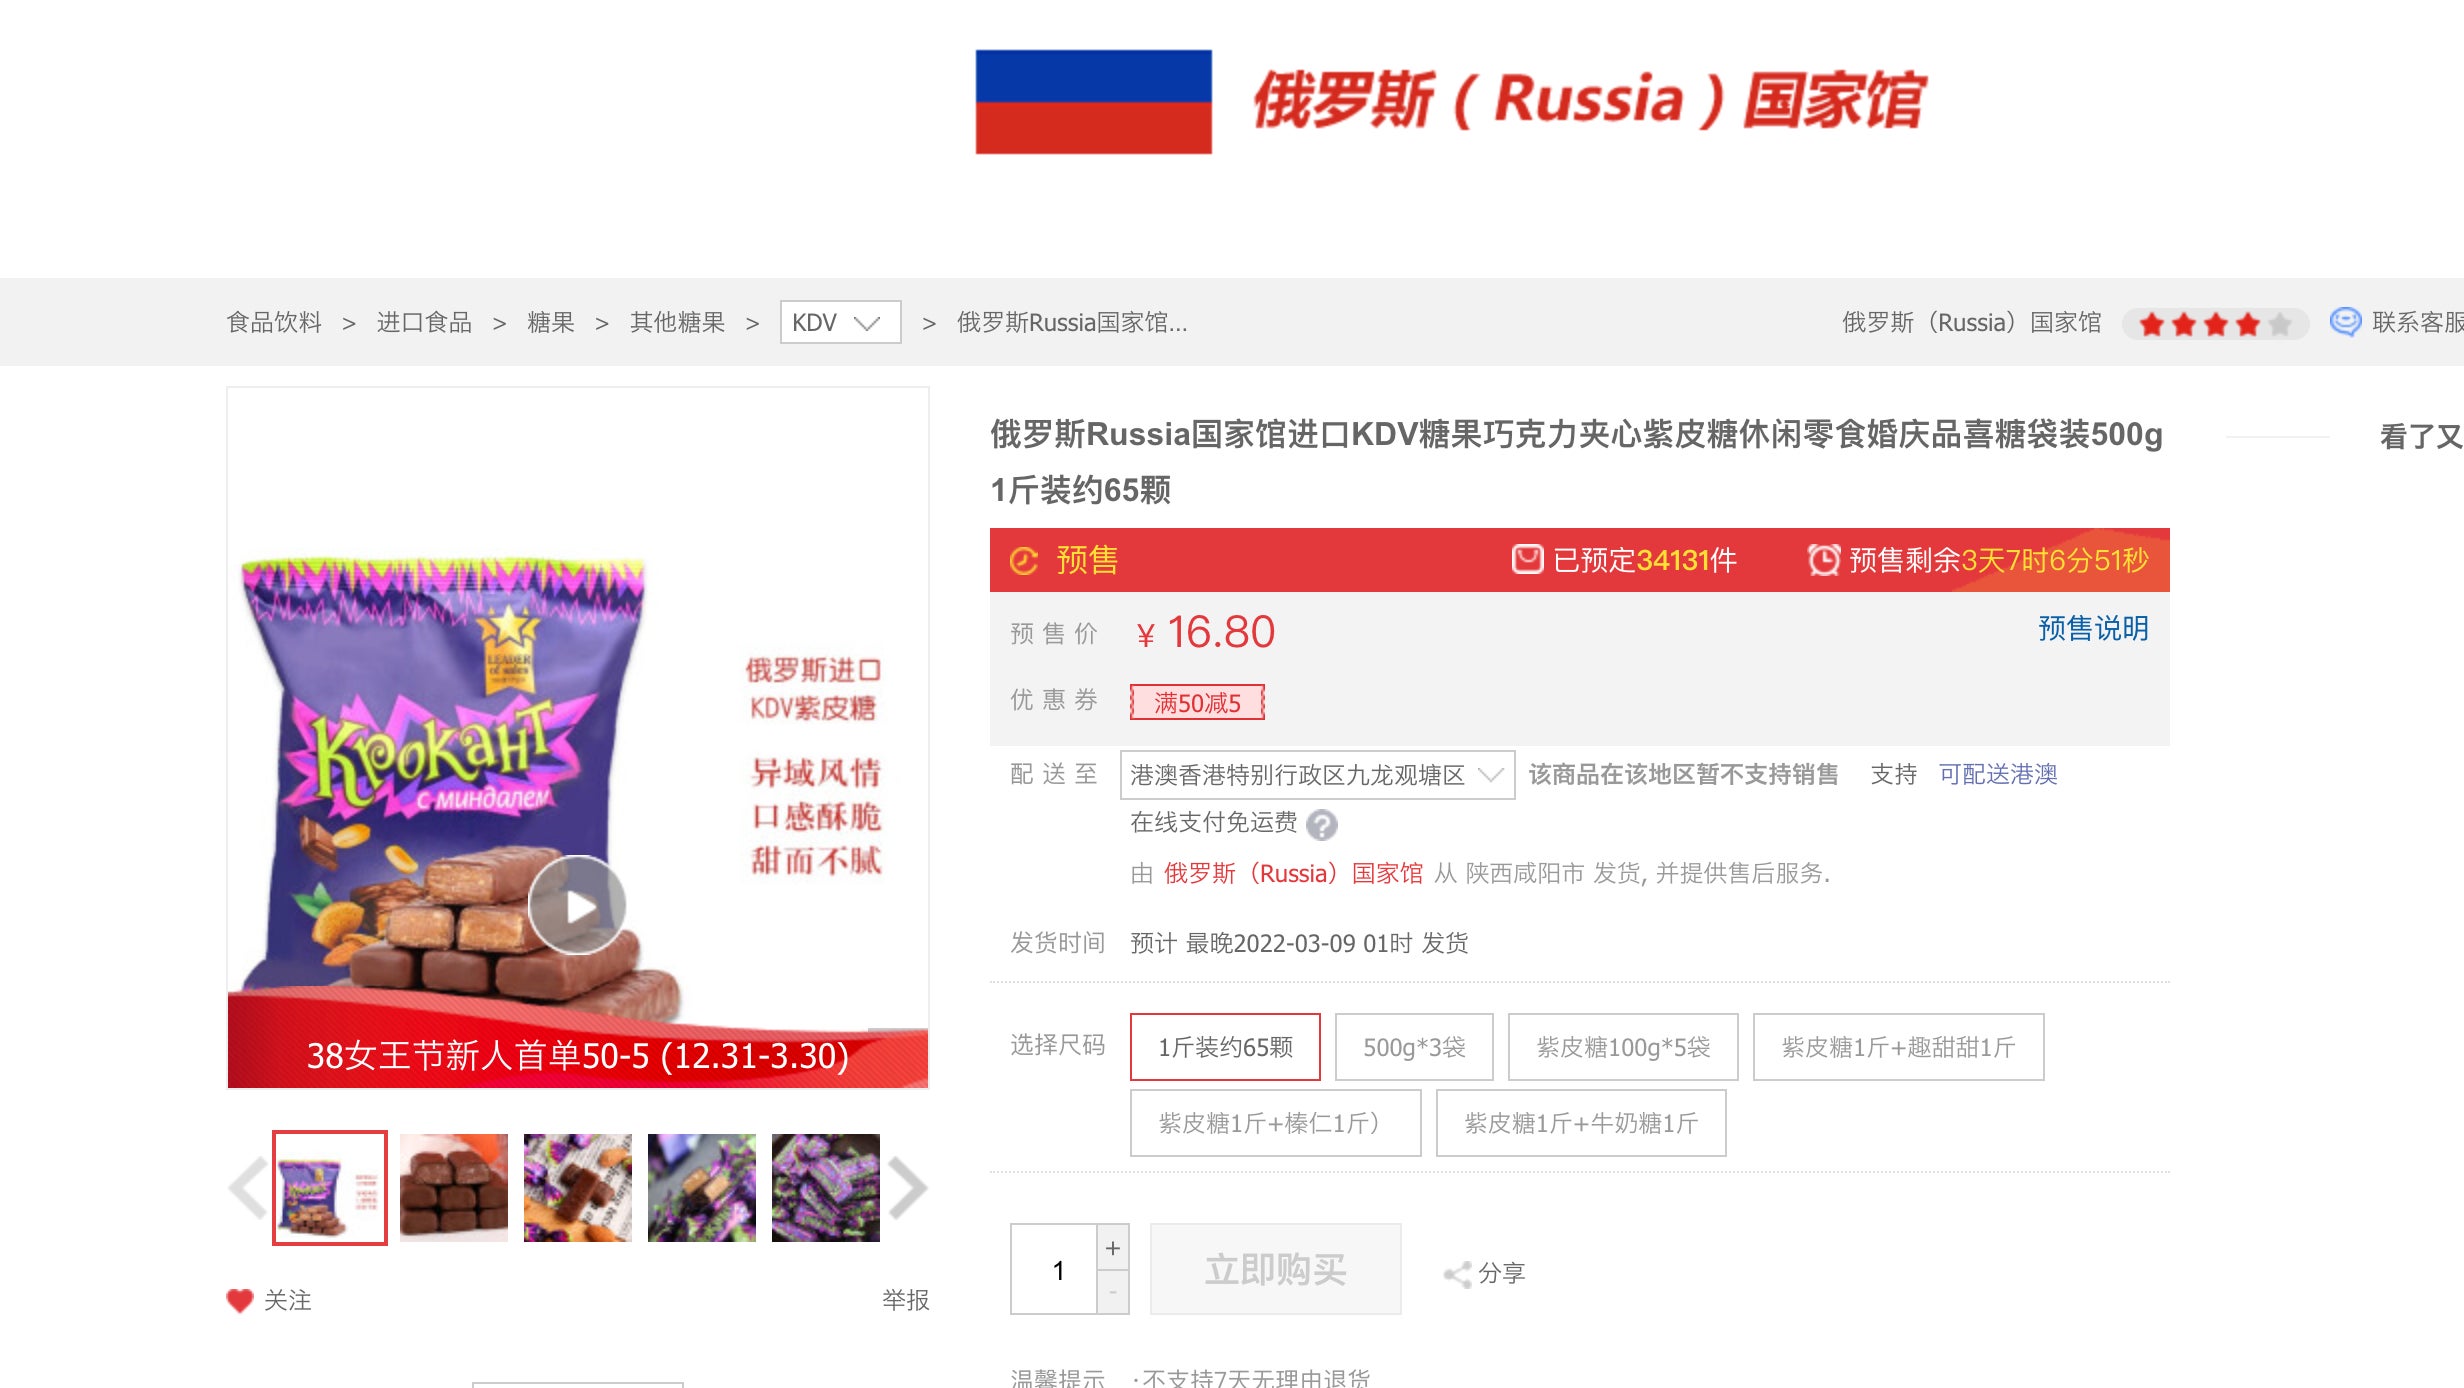The image size is (2464, 1388).
Task: Show previous thumbnails with left arrow
Action: click(247, 1188)
